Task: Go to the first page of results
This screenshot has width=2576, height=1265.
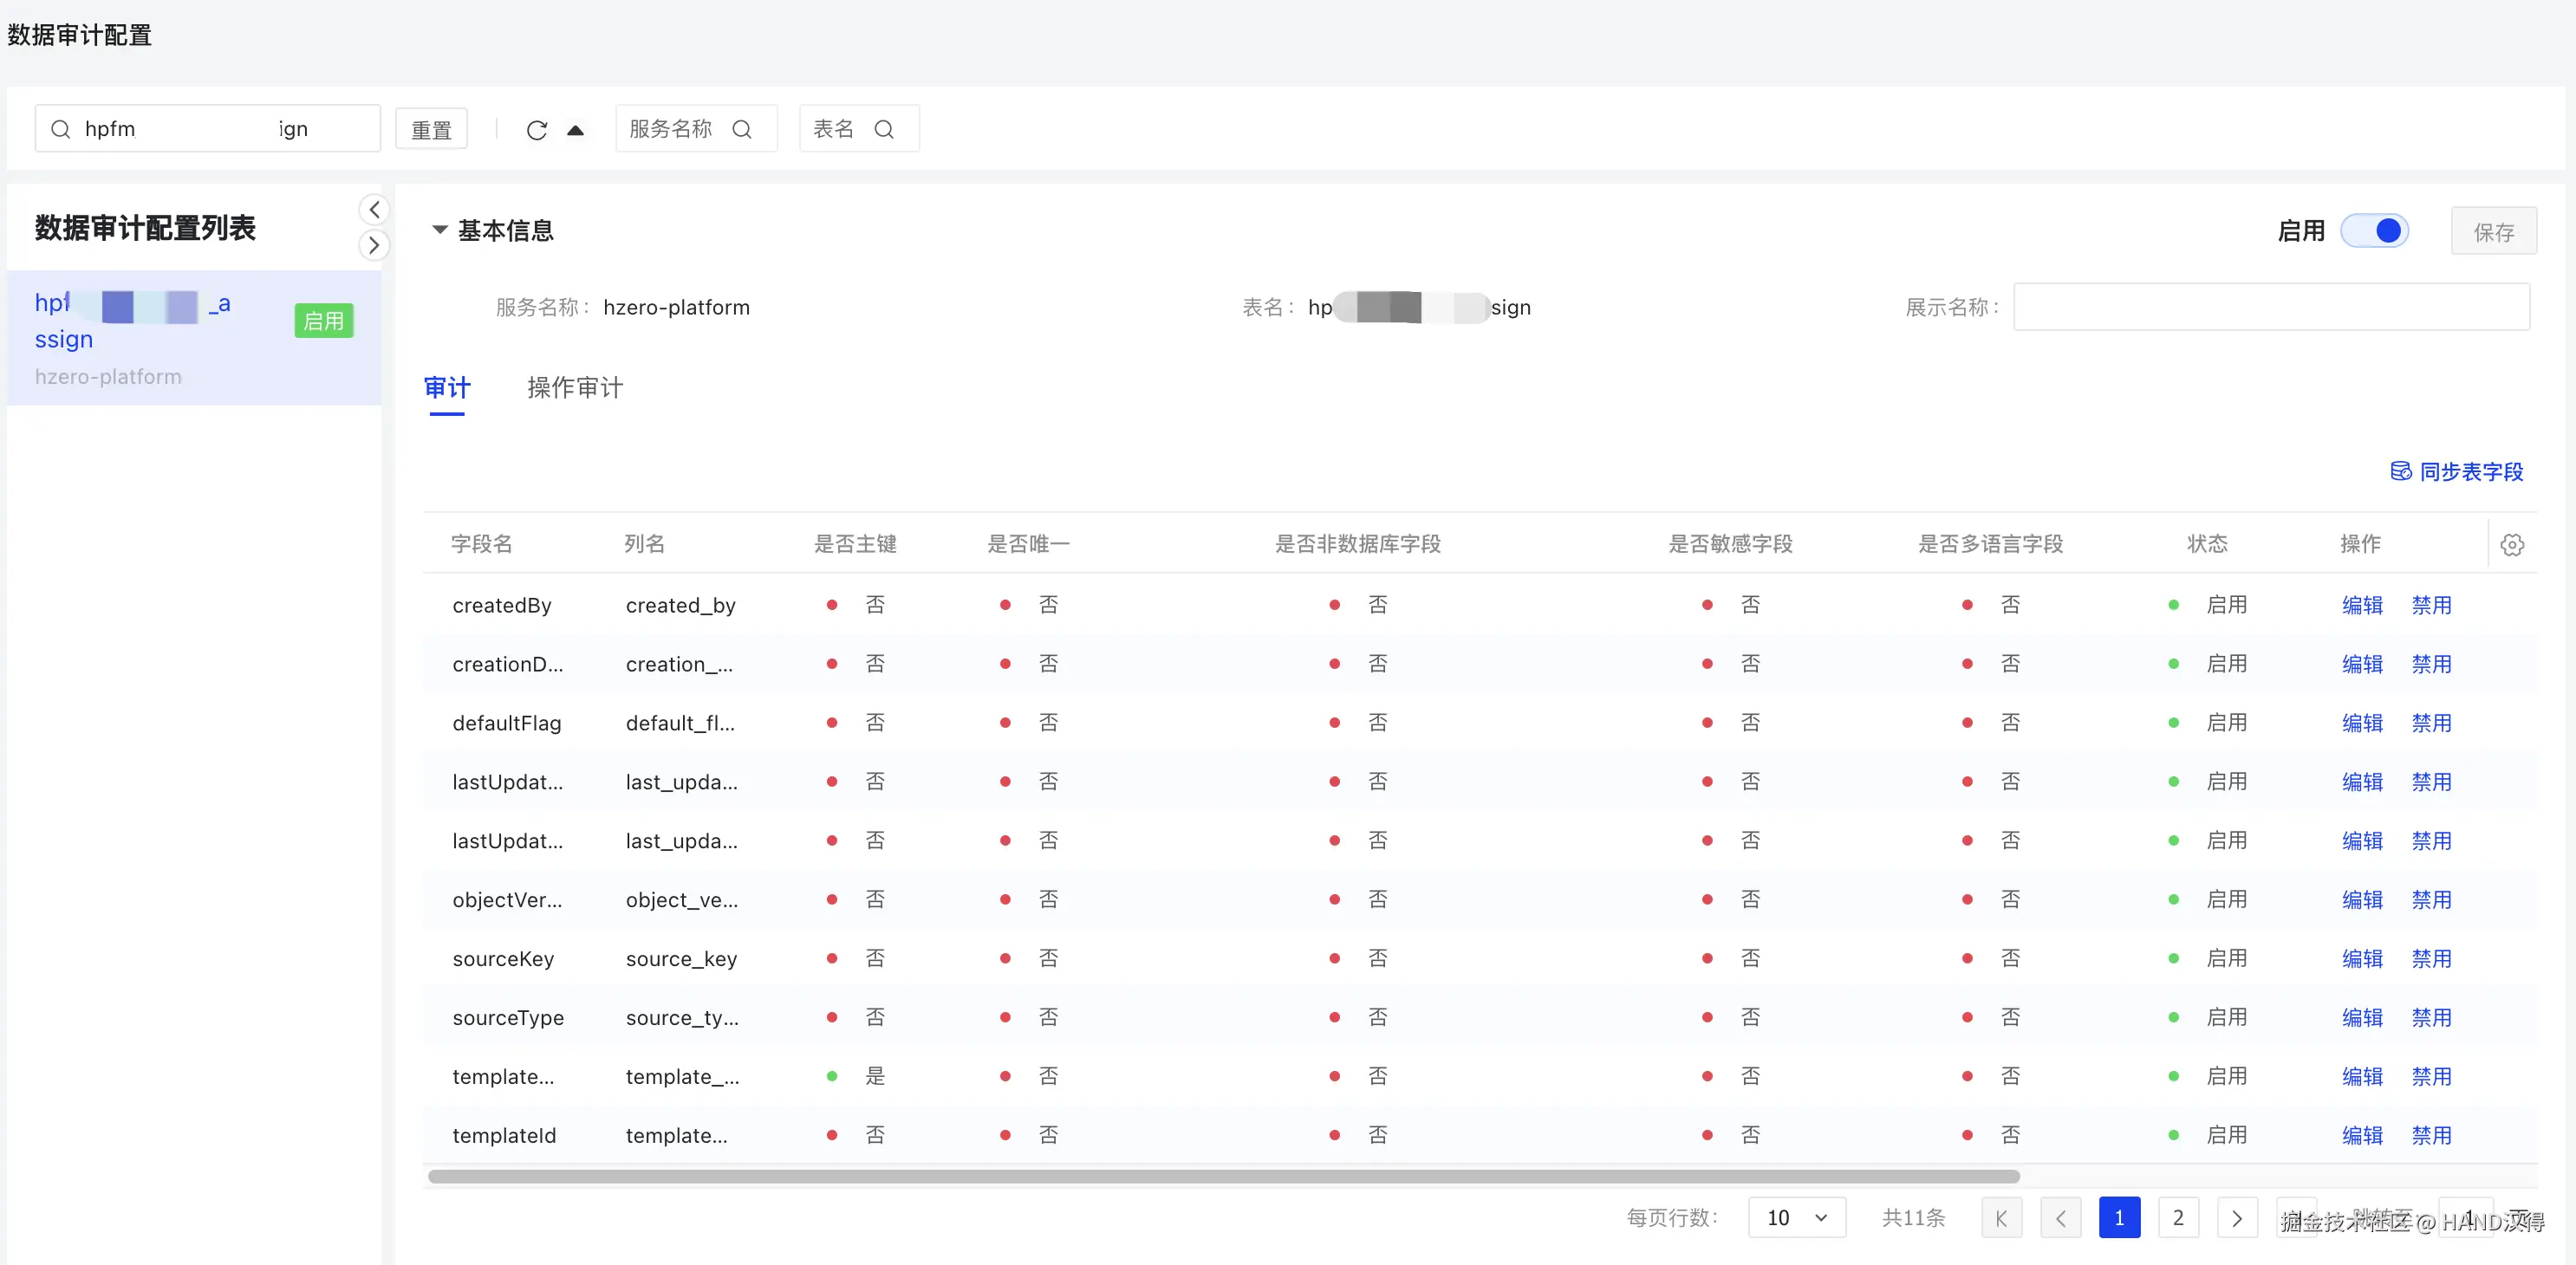Action: [x=2001, y=1218]
